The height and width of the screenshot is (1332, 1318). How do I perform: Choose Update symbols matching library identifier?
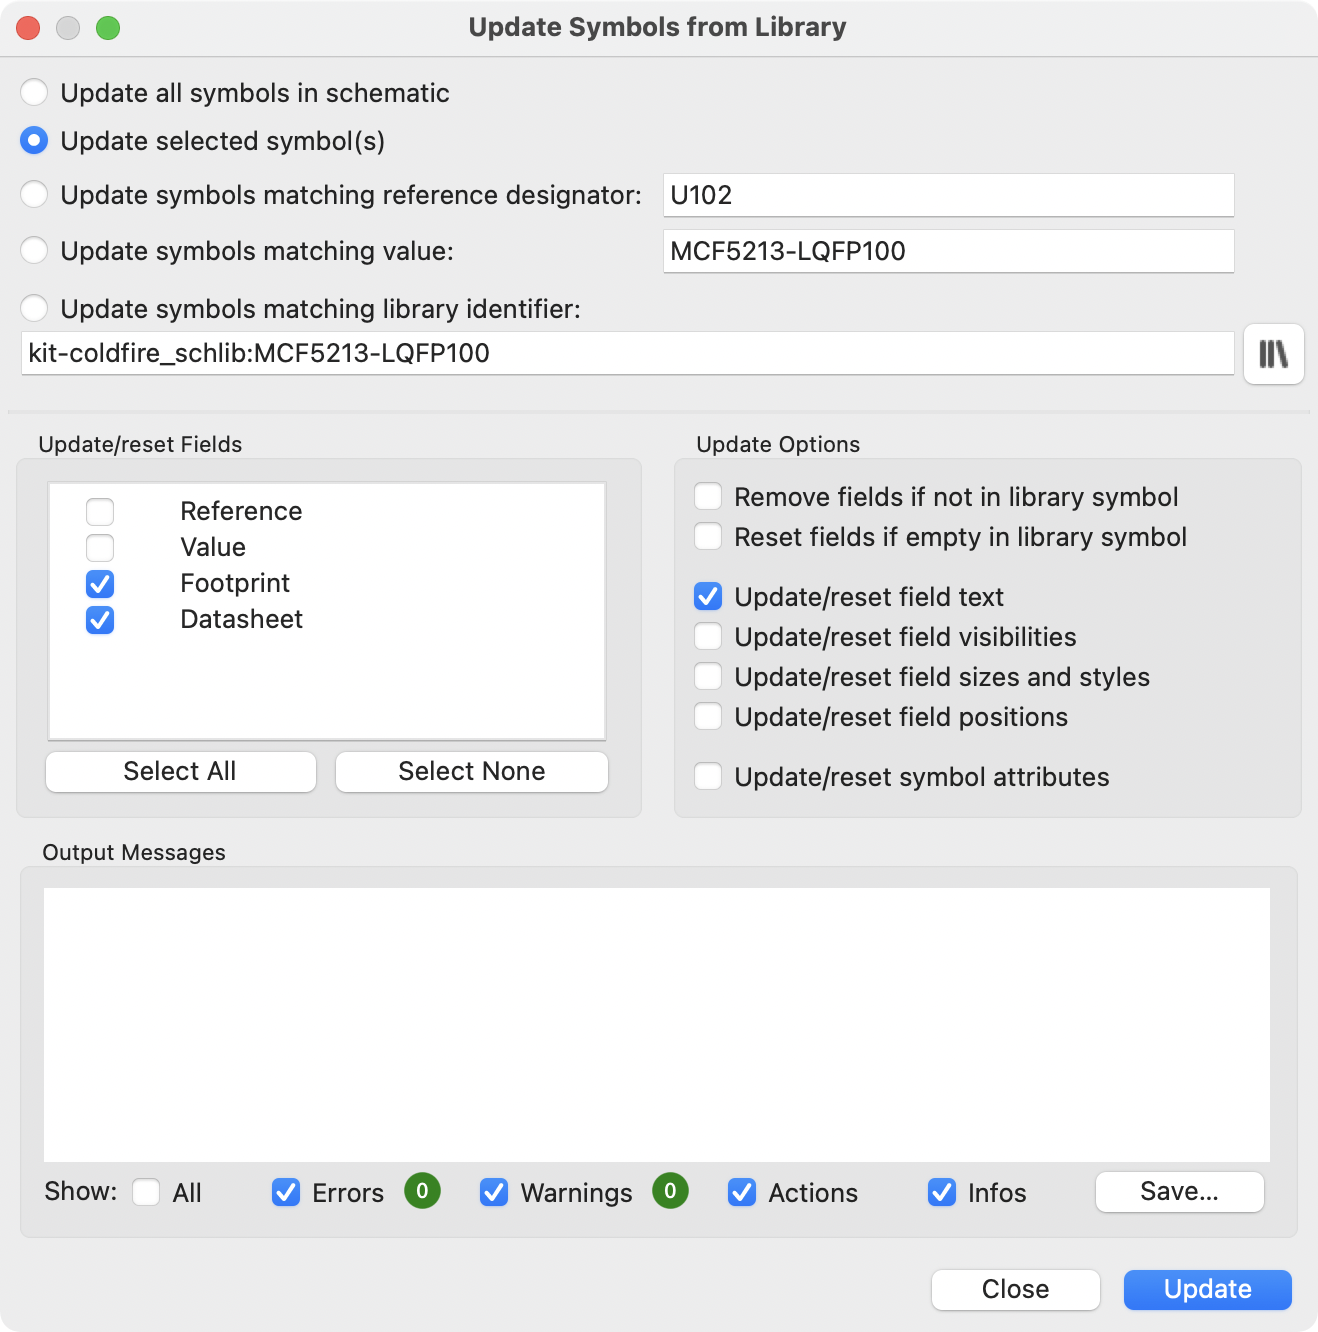click(x=34, y=308)
